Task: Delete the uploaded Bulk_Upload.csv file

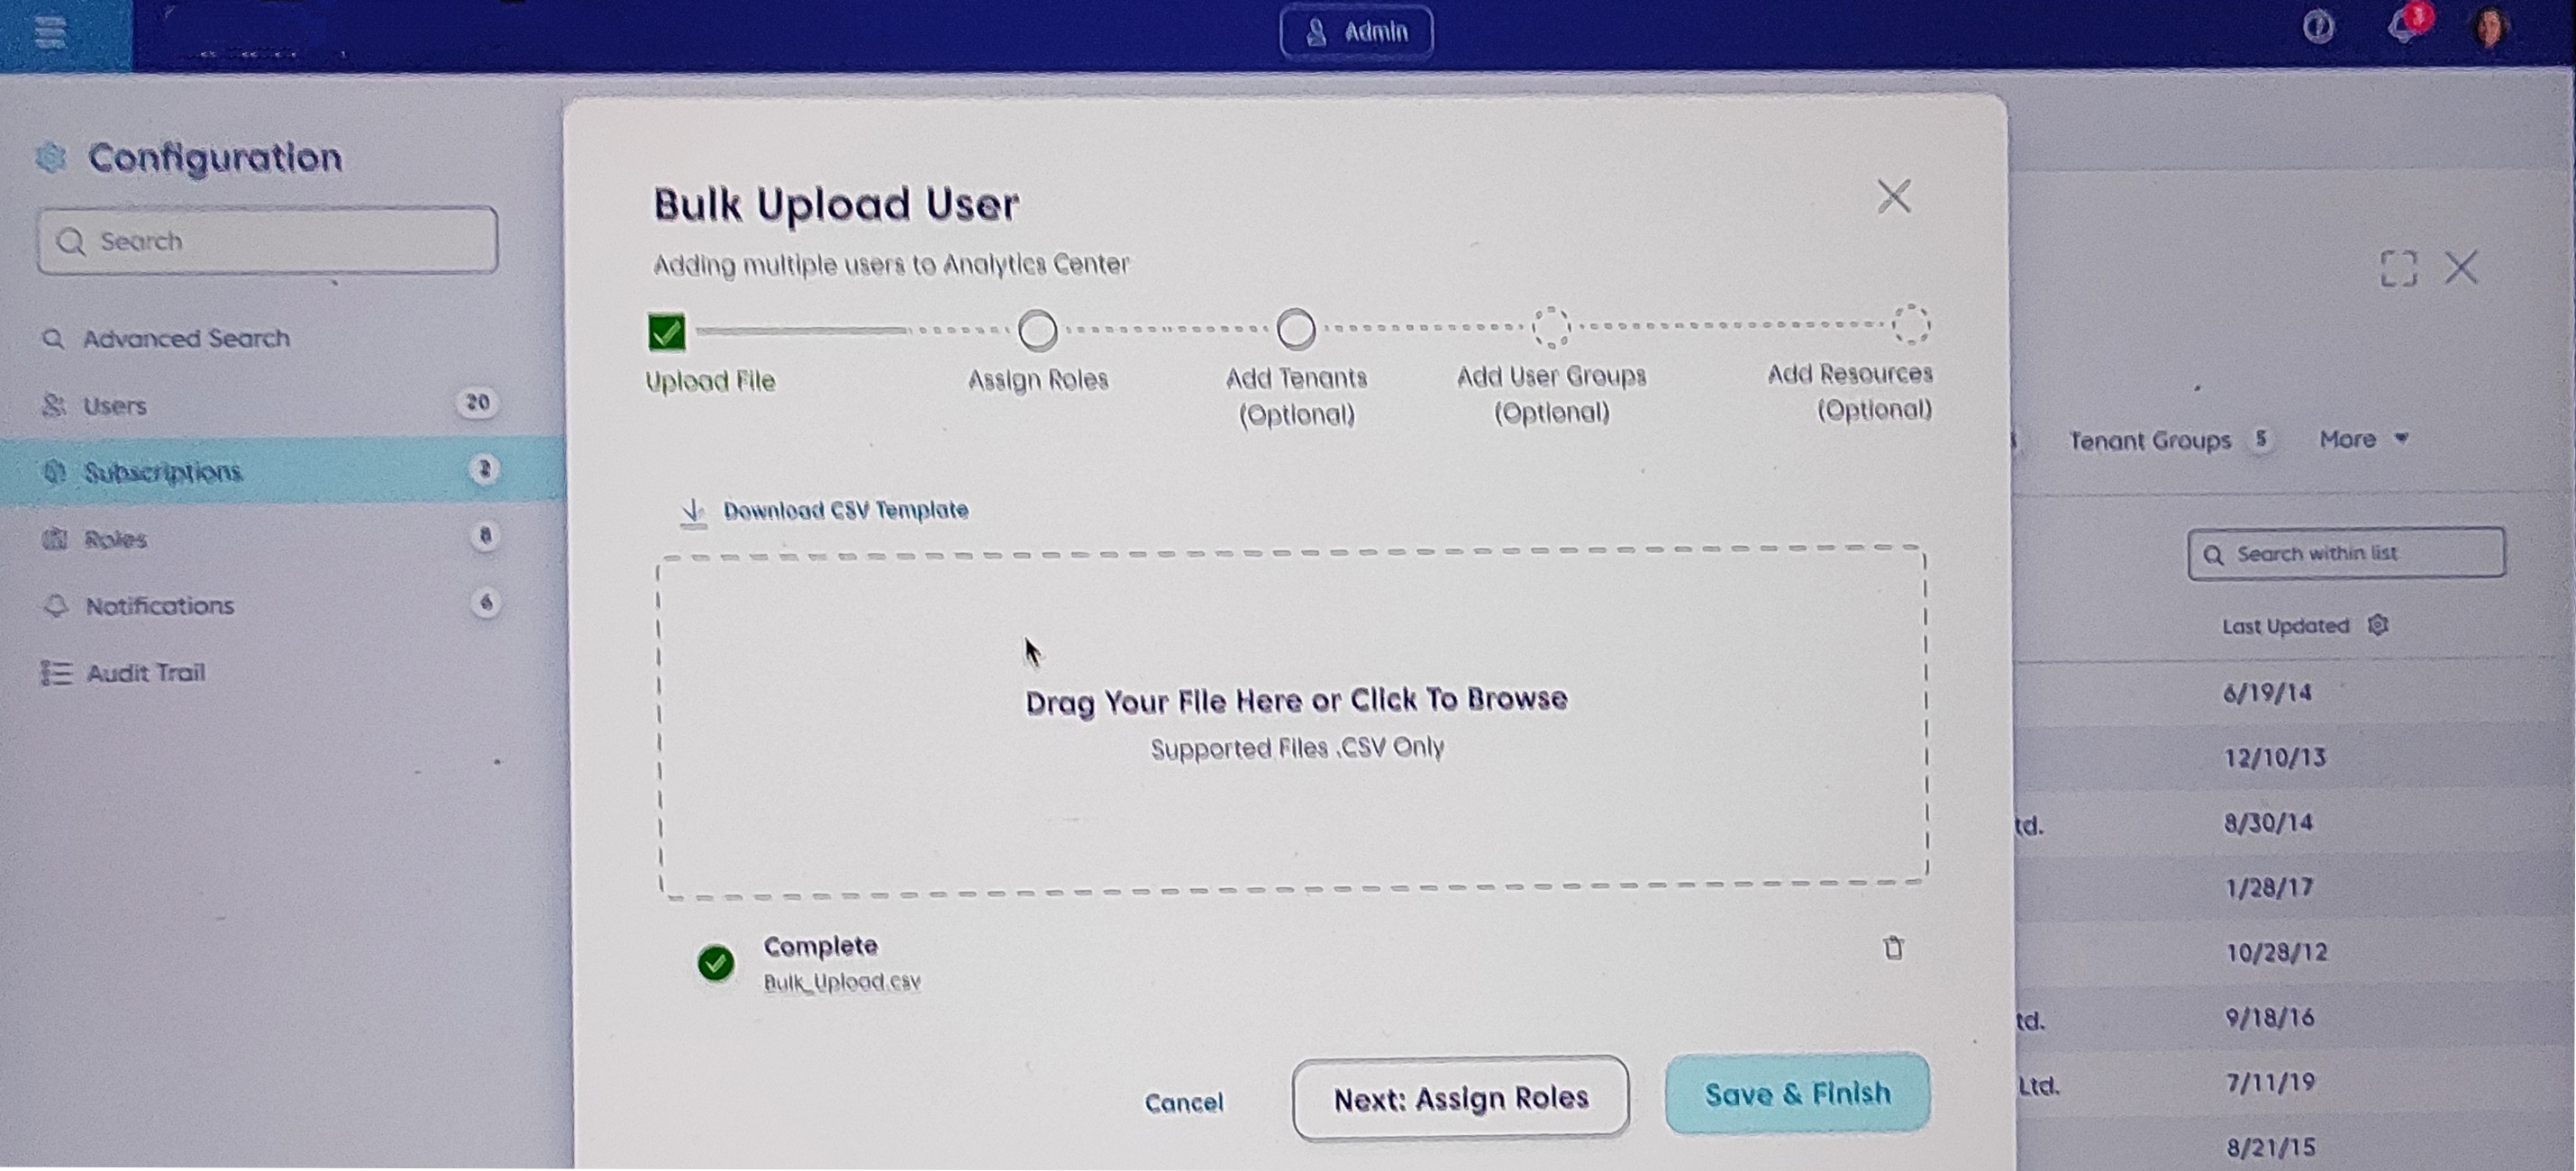Action: (x=1893, y=948)
